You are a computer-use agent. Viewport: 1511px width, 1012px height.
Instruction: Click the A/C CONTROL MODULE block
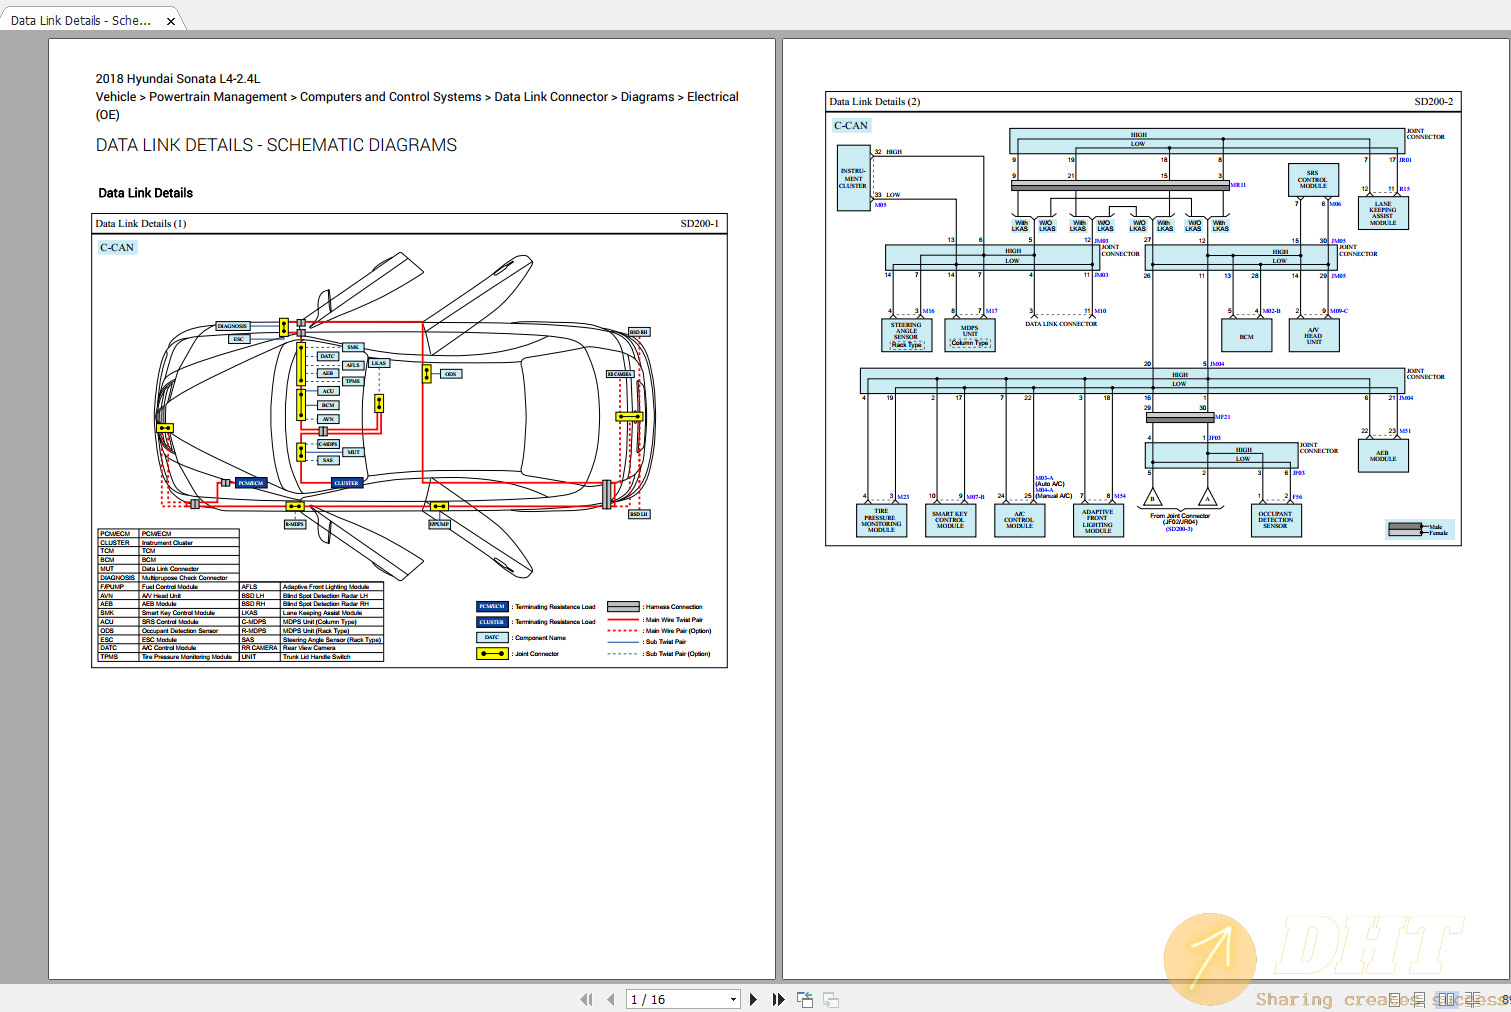click(x=1019, y=520)
